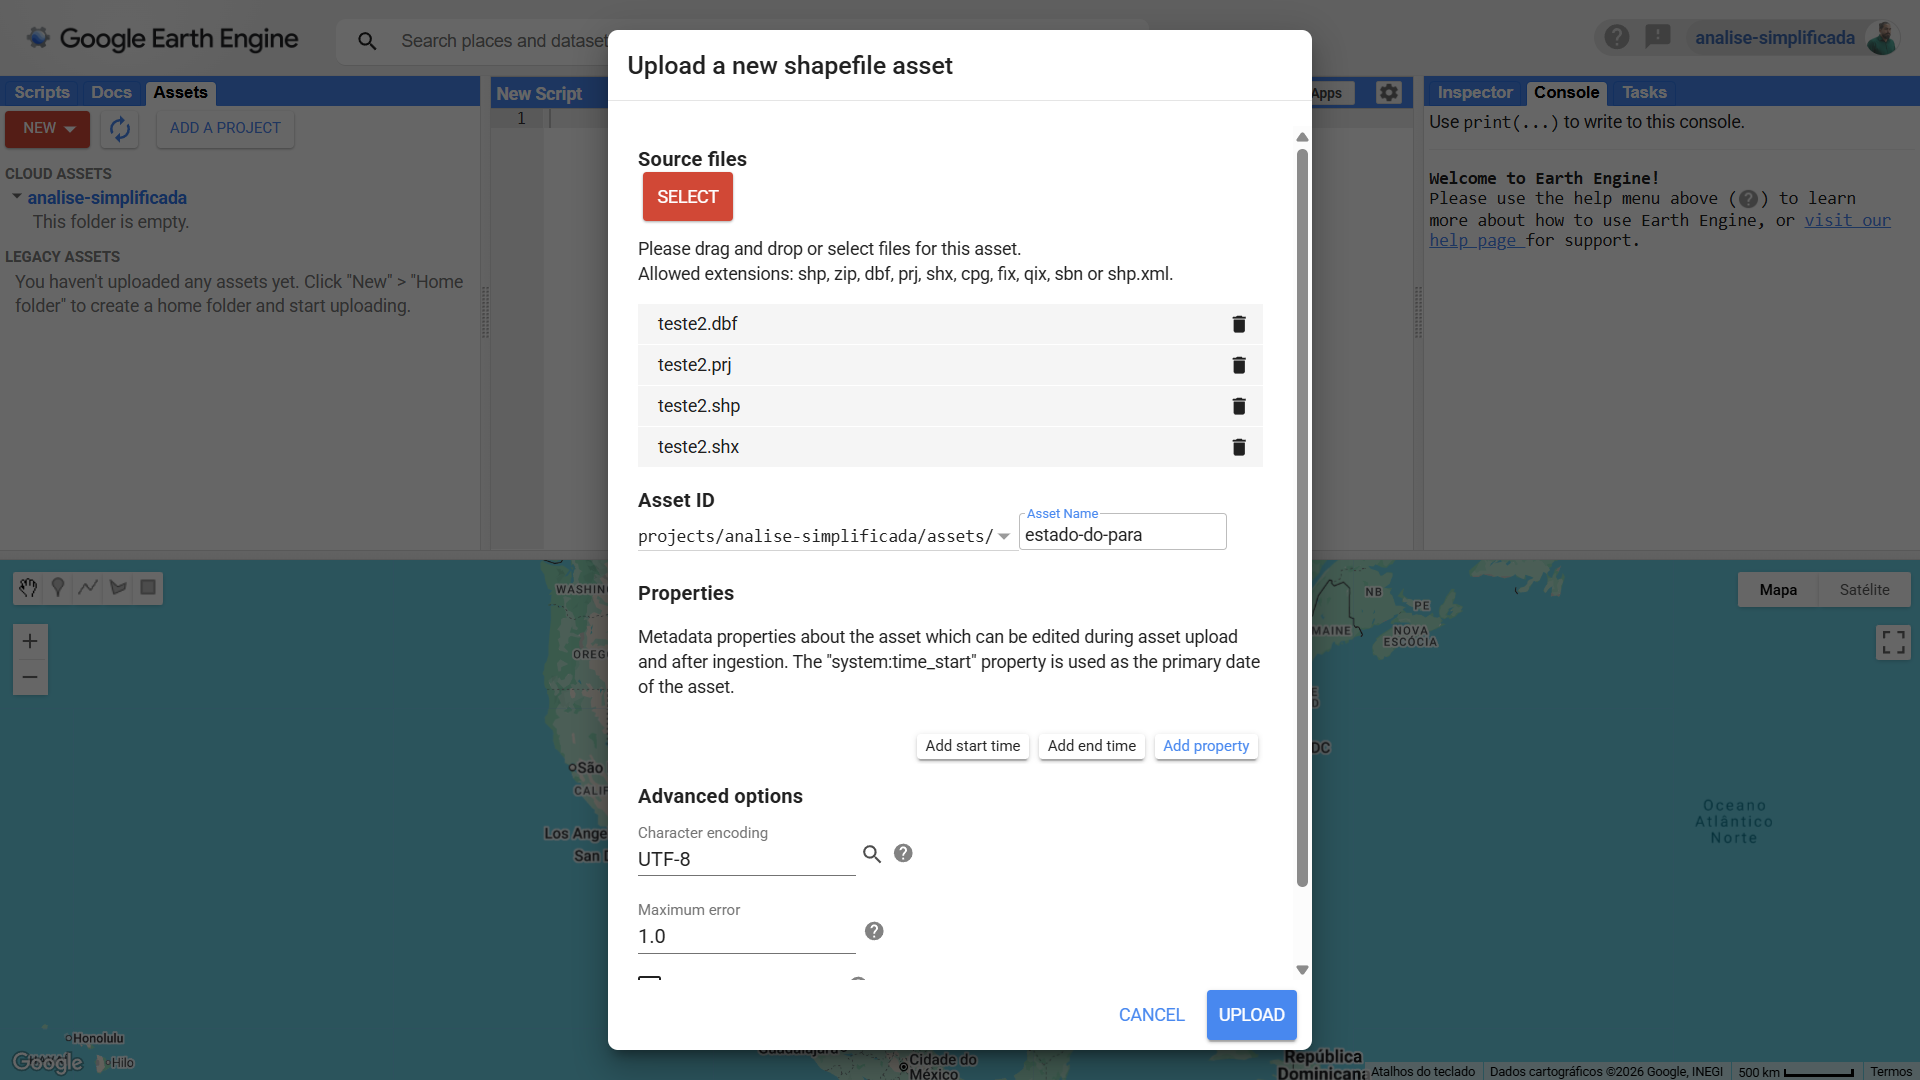This screenshot has height=1080, width=1920.
Task: Switch the map to Mapa view
Action: click(1779, 589)
